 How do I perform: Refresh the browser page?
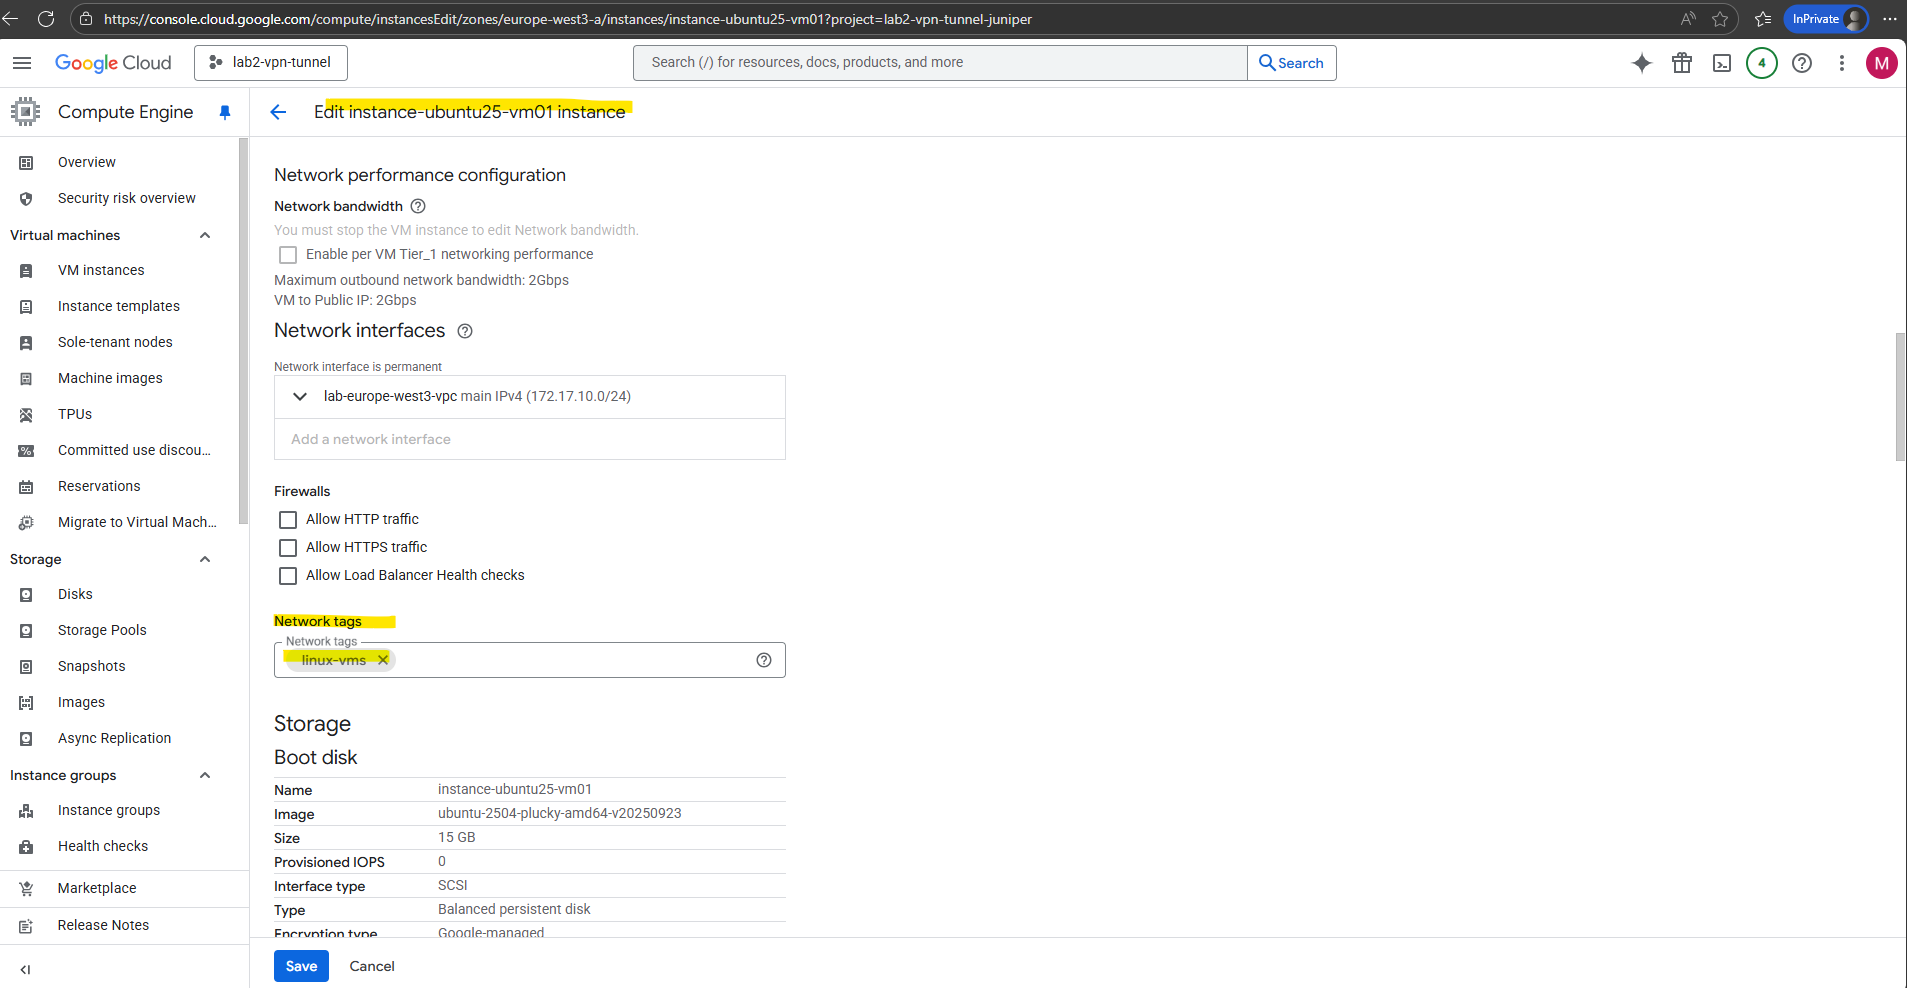coord(46,19)
